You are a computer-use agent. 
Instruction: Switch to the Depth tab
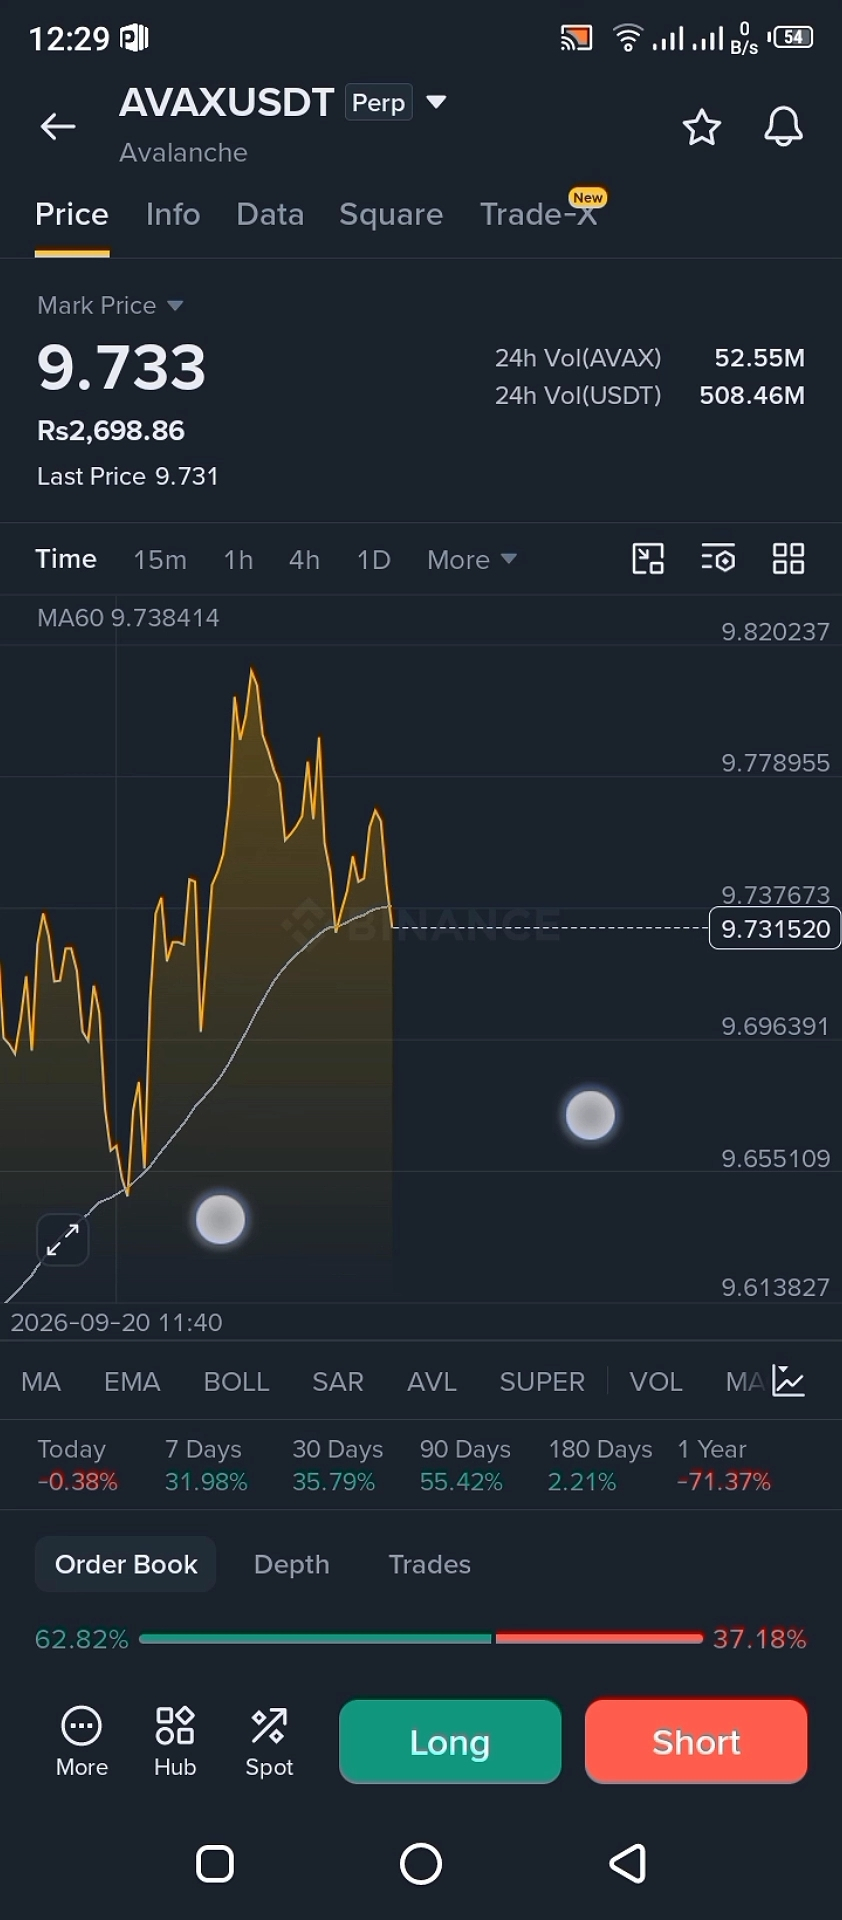pos(291,1564)
